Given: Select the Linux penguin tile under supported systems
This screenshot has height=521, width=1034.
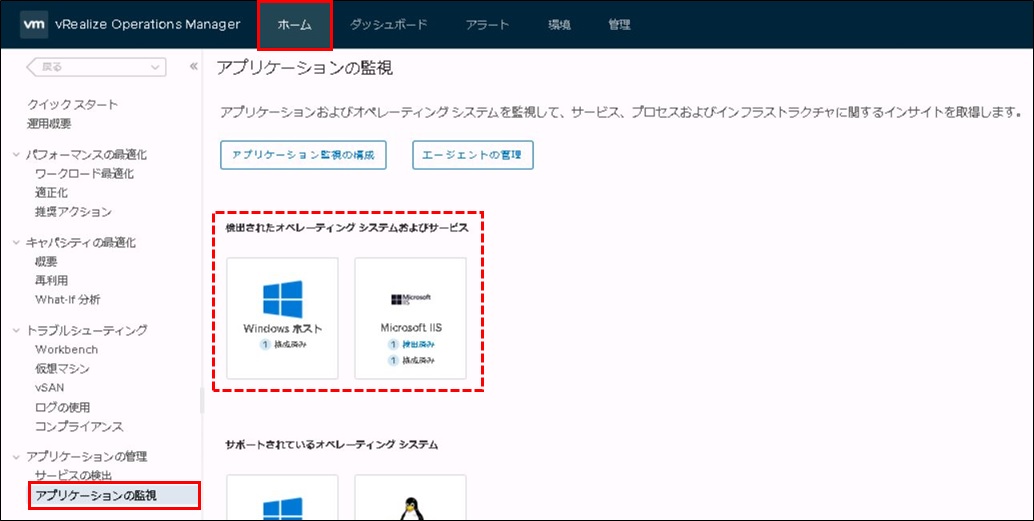Looking at the screenshot, I should [410, 497].
